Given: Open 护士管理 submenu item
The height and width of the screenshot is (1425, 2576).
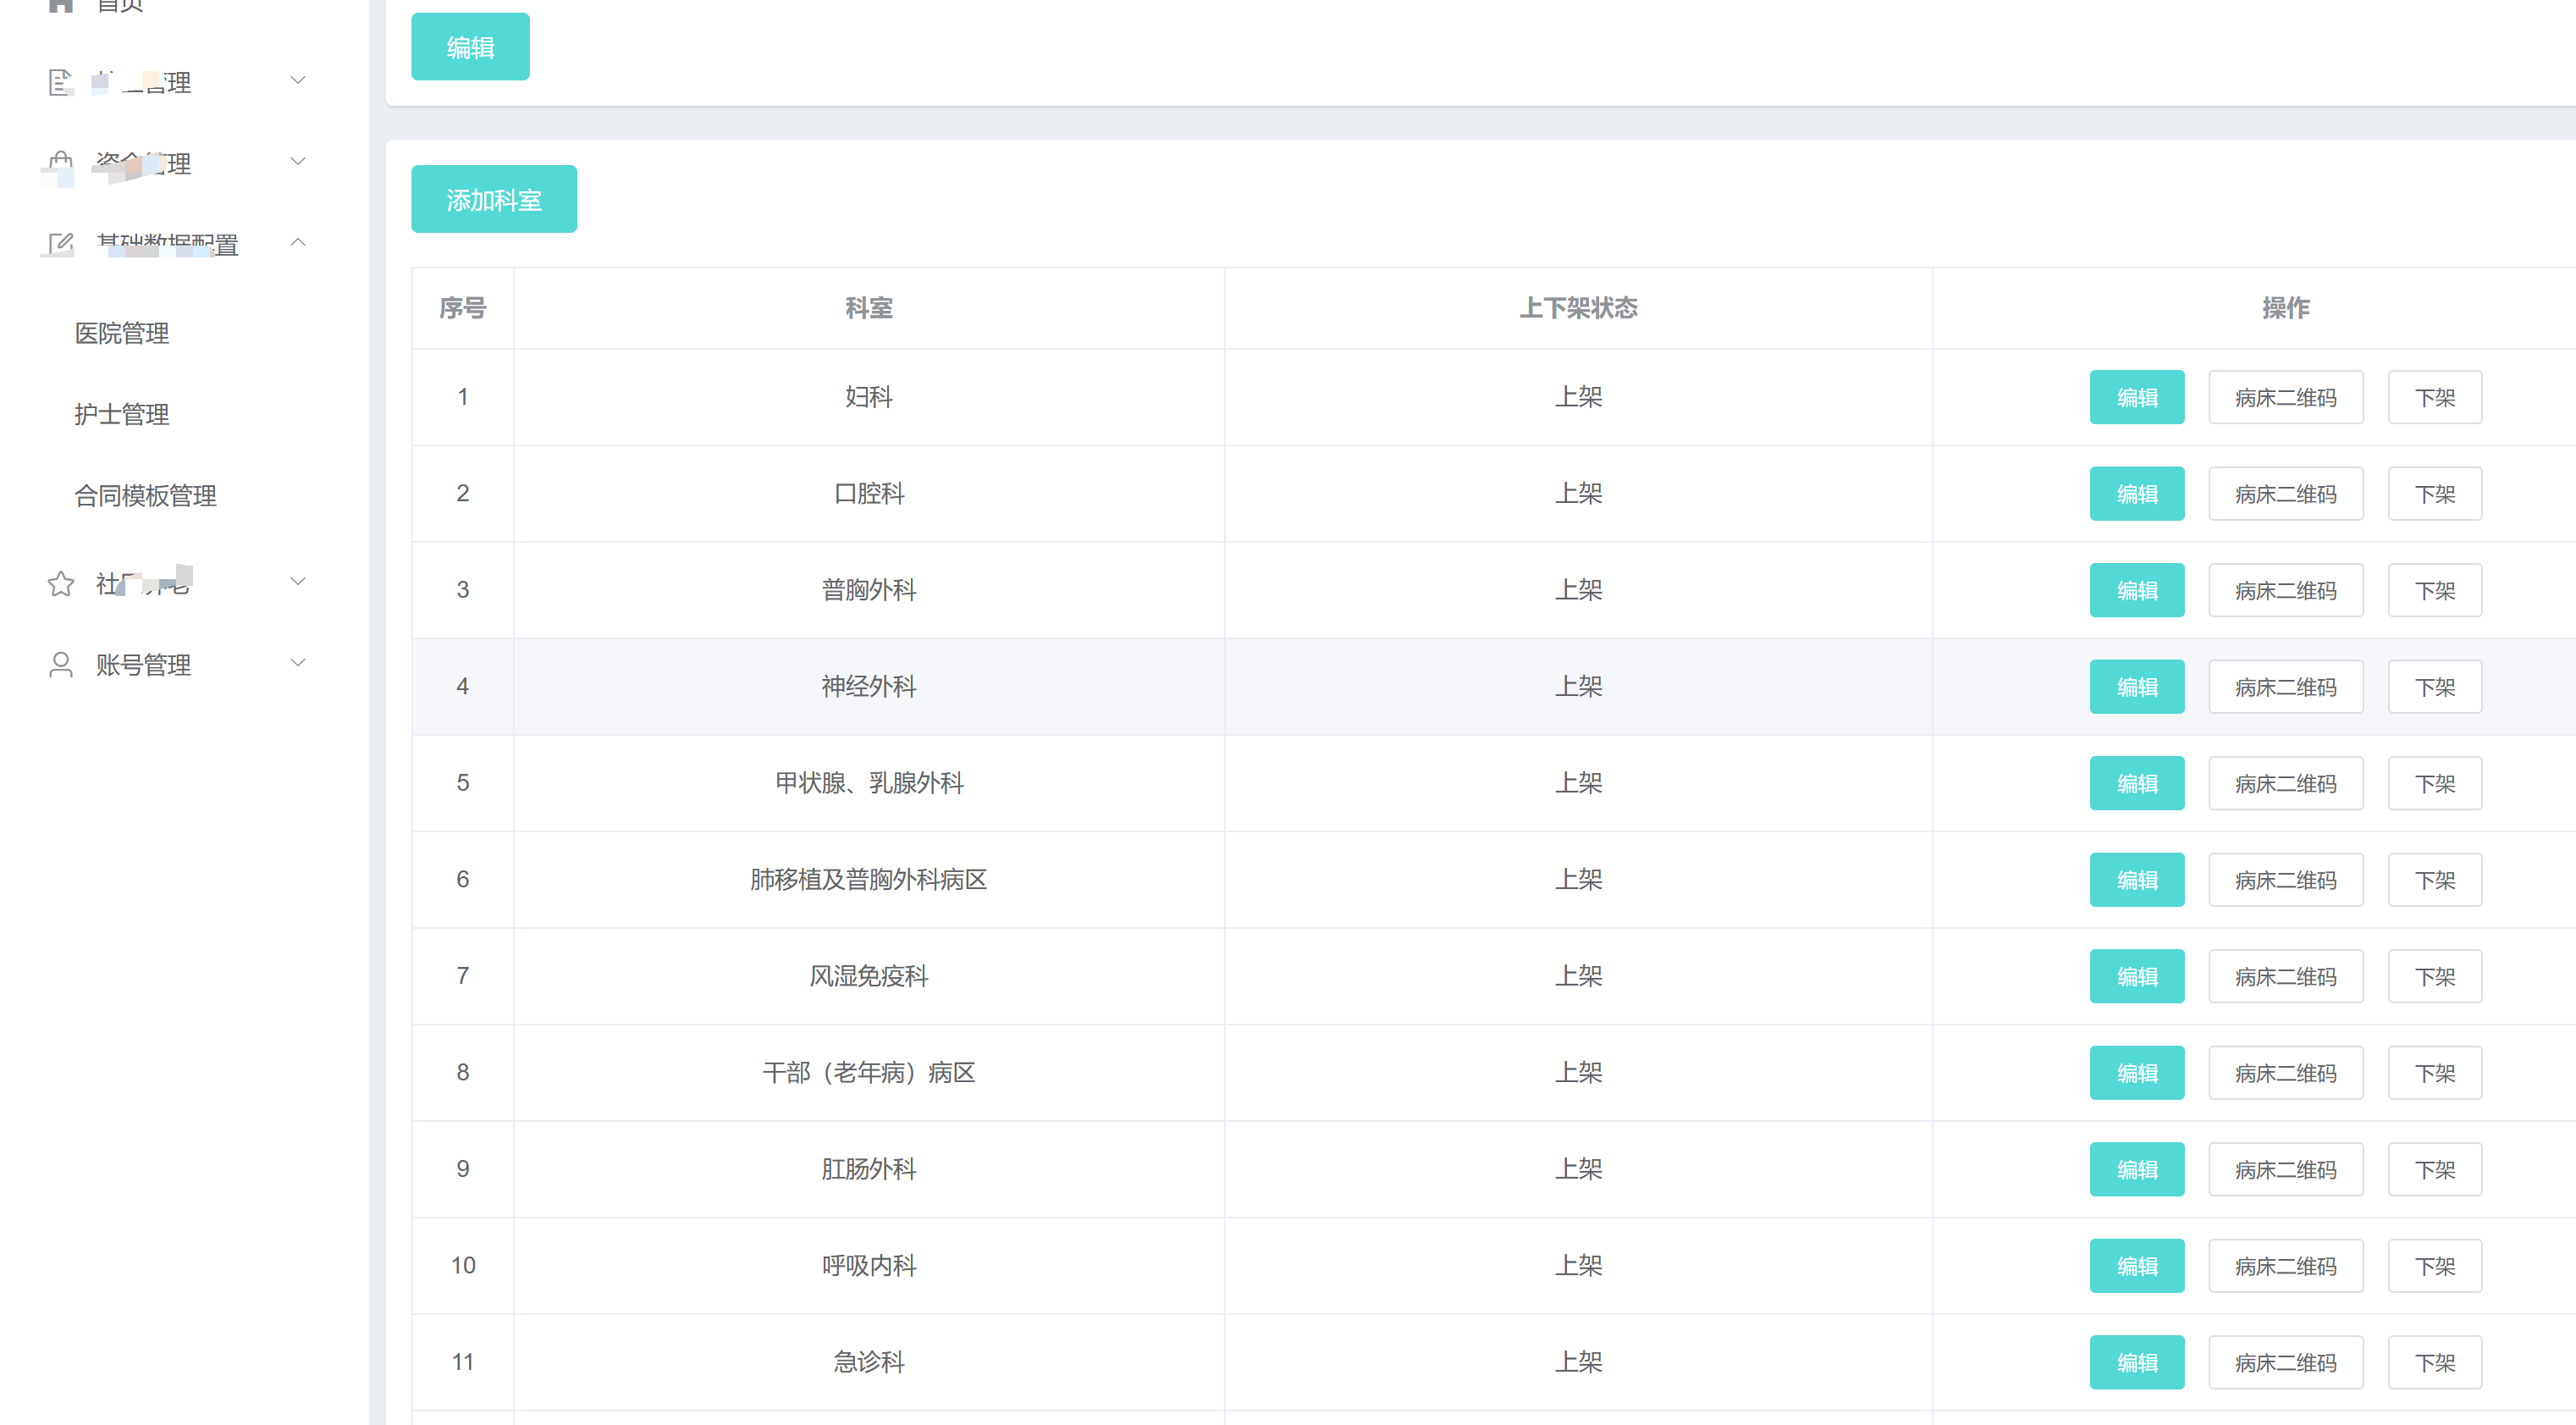Looking at the screenshot, I should coord(122,415).
